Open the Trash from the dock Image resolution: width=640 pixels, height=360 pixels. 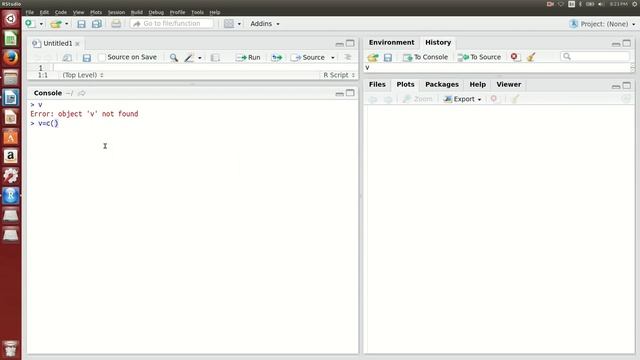(x=11, y=349)
